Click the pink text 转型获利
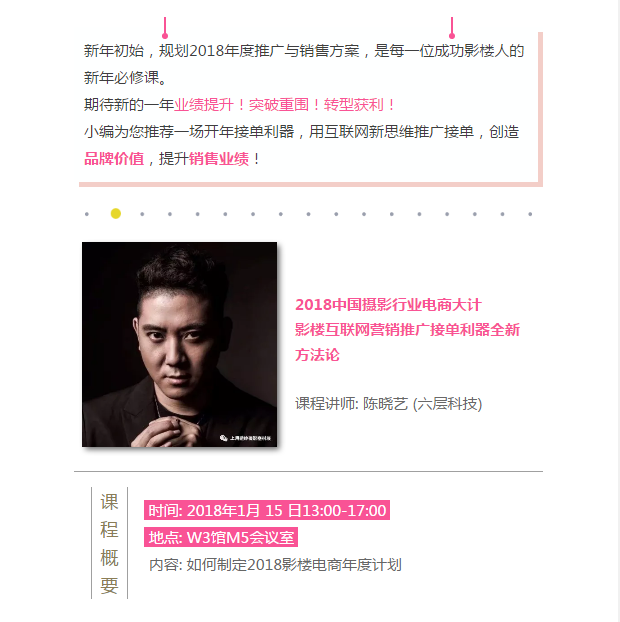Viewport: 620px width, 622px height. [x=354, y=105]
